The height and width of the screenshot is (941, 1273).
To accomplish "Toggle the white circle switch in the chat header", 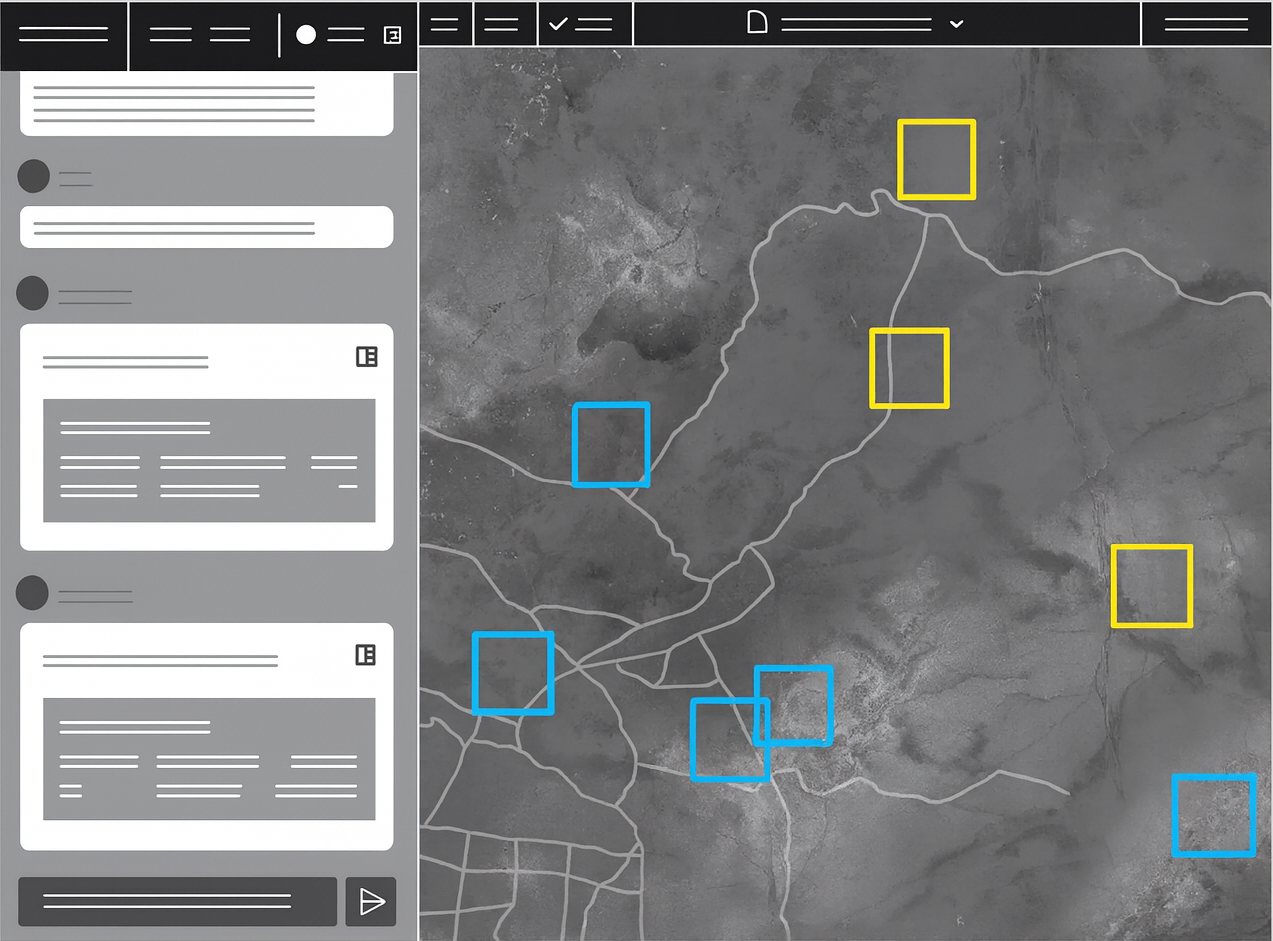I will coord(306,35).
